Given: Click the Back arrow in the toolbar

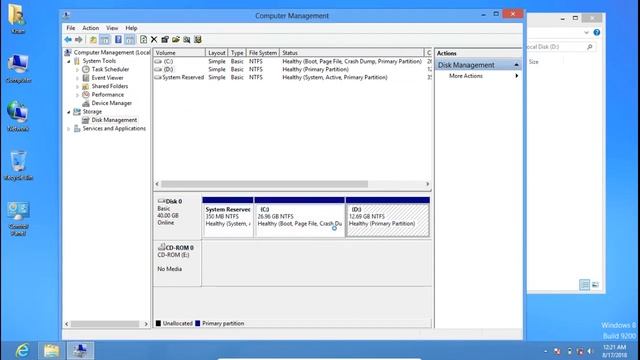Looking at the screenshot, I should click(x=68, y=40).
